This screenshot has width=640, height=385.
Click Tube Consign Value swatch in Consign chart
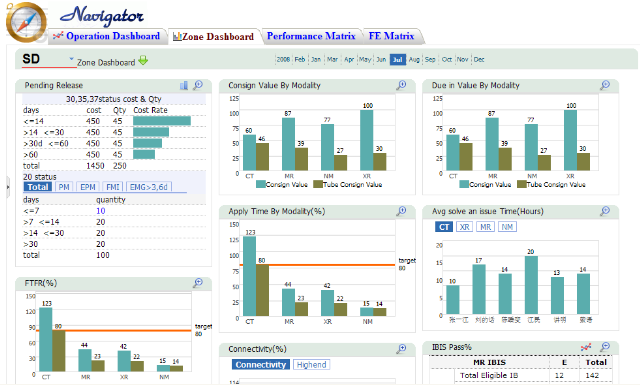click(x=318, y=184)
